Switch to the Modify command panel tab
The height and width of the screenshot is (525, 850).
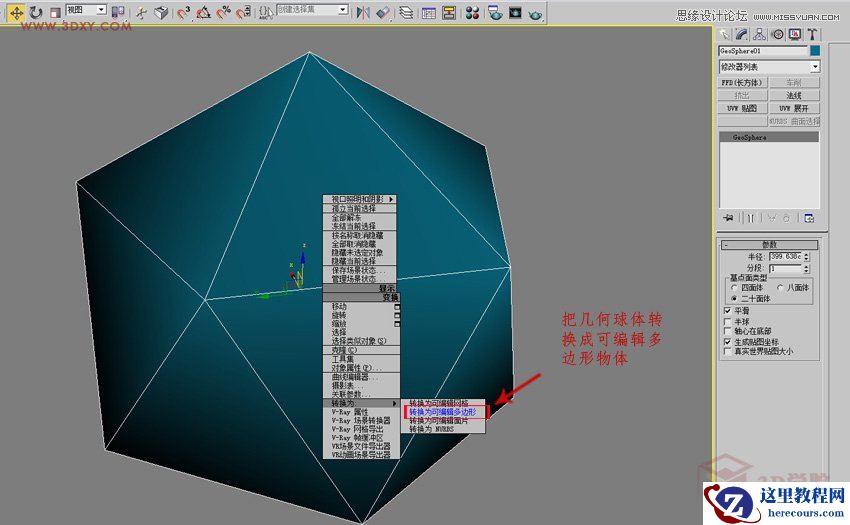click(742, 35)
